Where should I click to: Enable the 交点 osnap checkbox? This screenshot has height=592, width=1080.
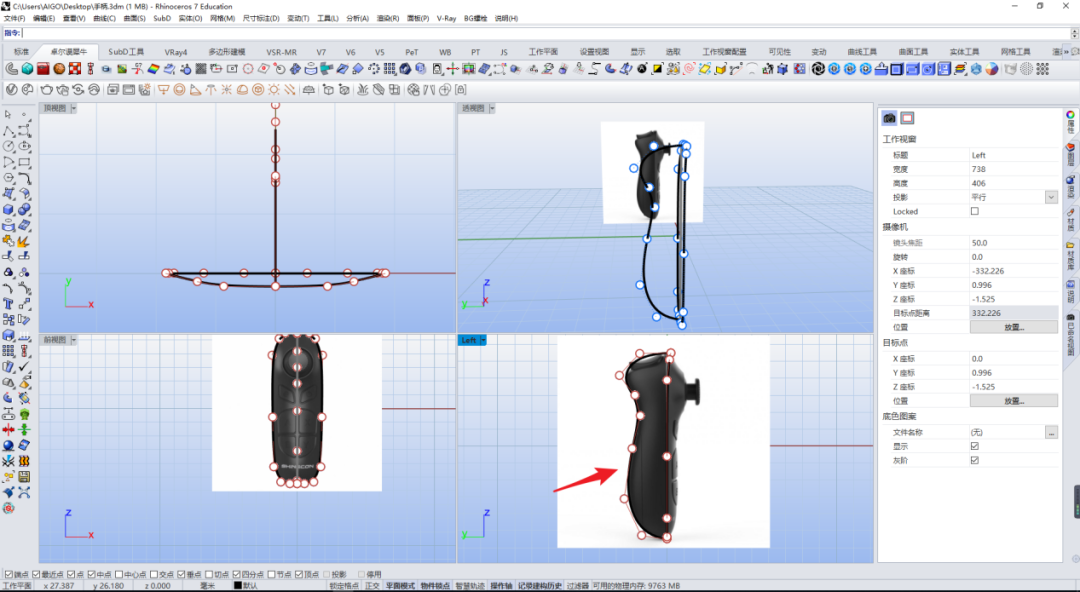(x=154, y=574)
